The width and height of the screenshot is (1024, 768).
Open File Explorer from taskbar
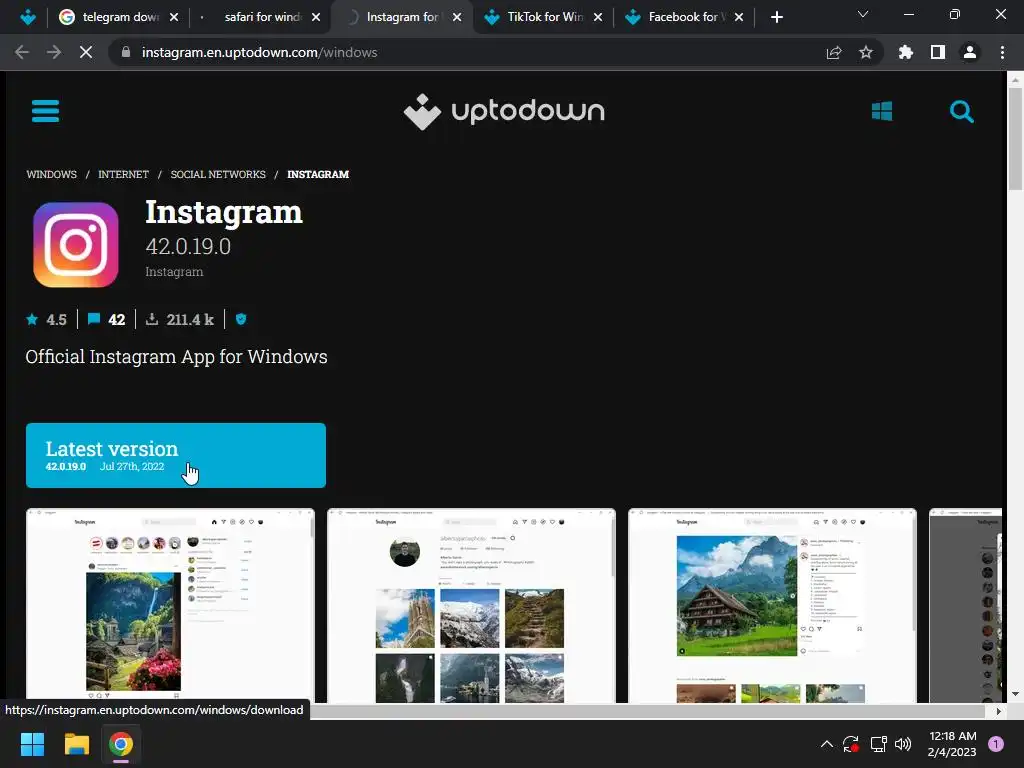pos(76,744)
